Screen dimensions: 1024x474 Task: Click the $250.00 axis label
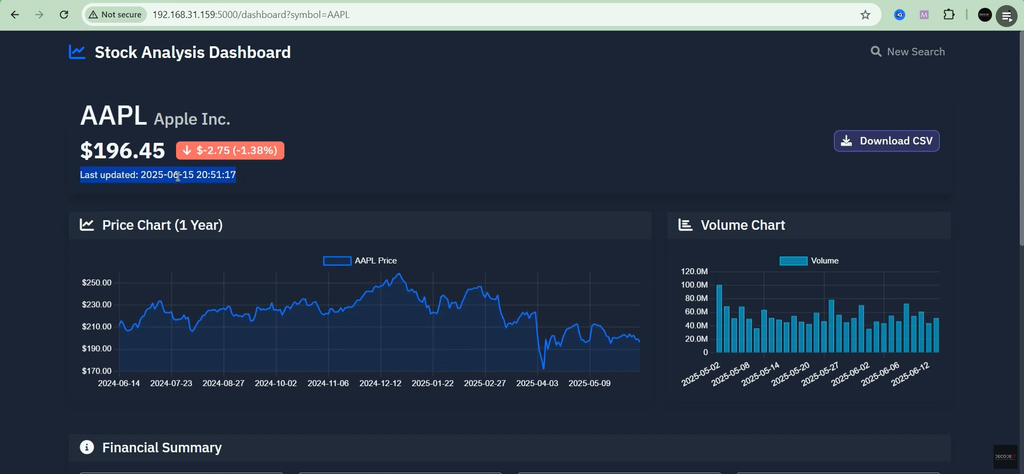(x=97, y=283)
